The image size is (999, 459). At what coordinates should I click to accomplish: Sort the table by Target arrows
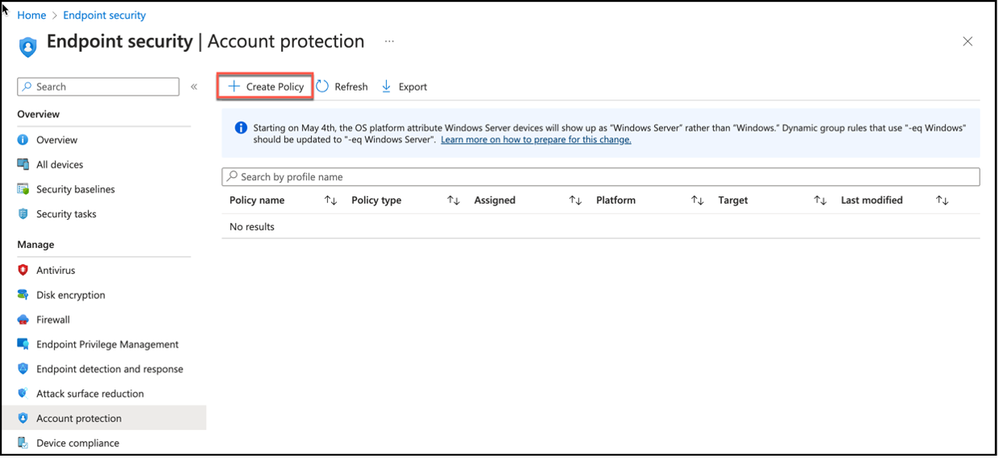point(820,200)
